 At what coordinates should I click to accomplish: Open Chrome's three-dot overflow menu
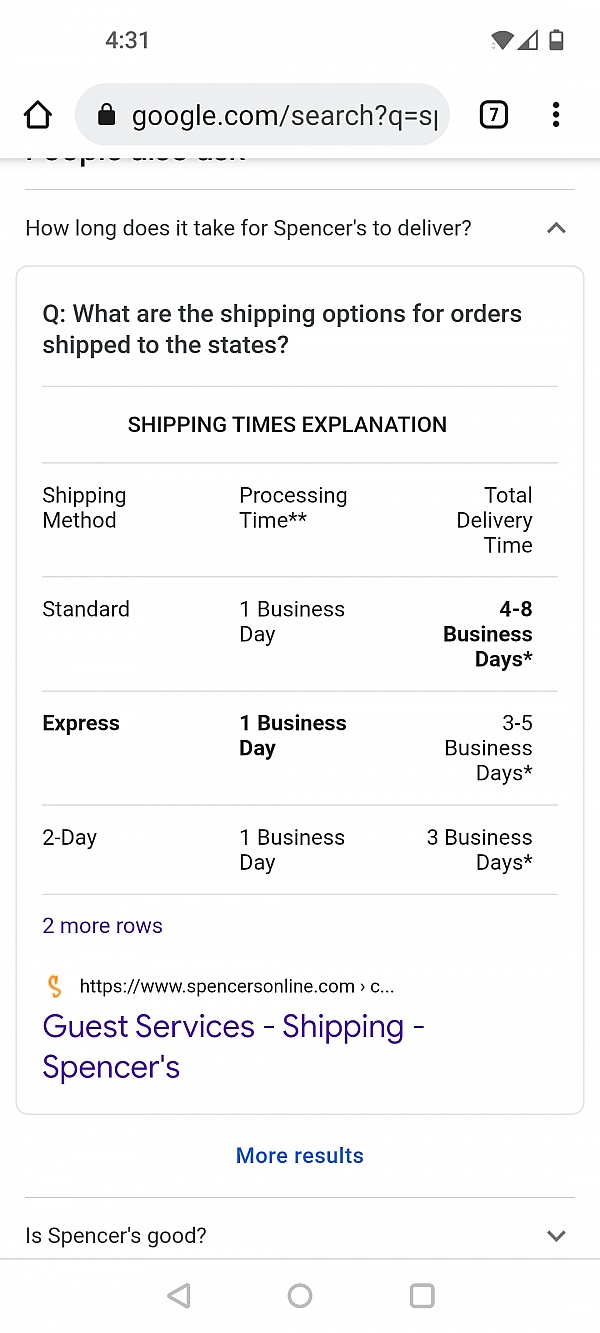click(x=556, y=115)
